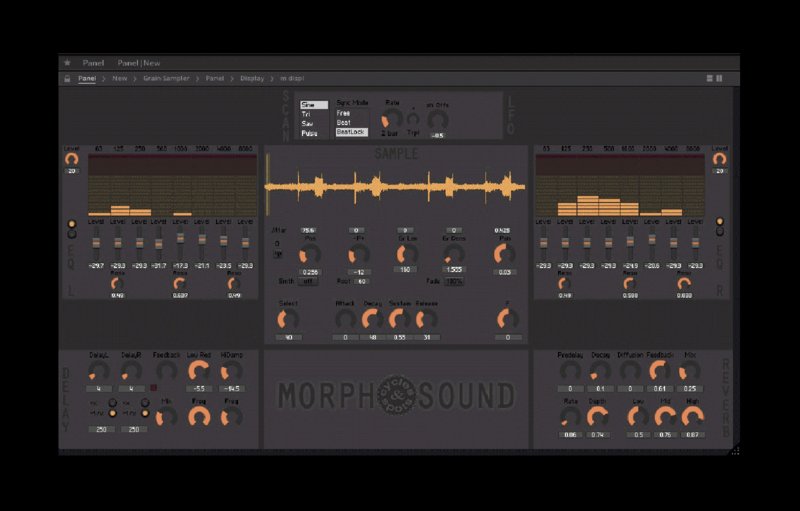Click New breadcrumb item

[x=119, y=79]
